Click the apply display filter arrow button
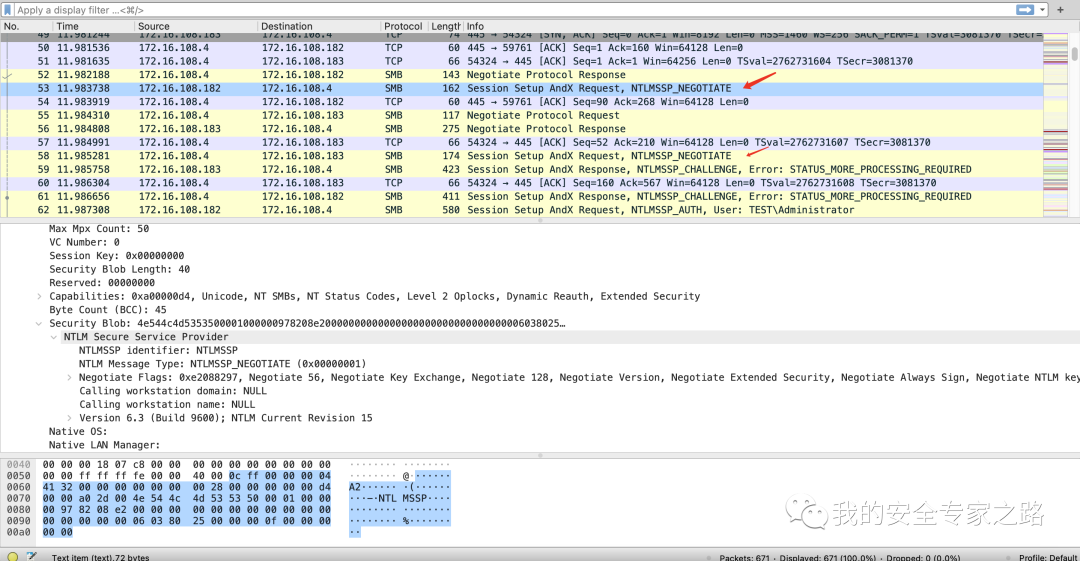This screenshot has width=1080, height=561. (1025, 10)
